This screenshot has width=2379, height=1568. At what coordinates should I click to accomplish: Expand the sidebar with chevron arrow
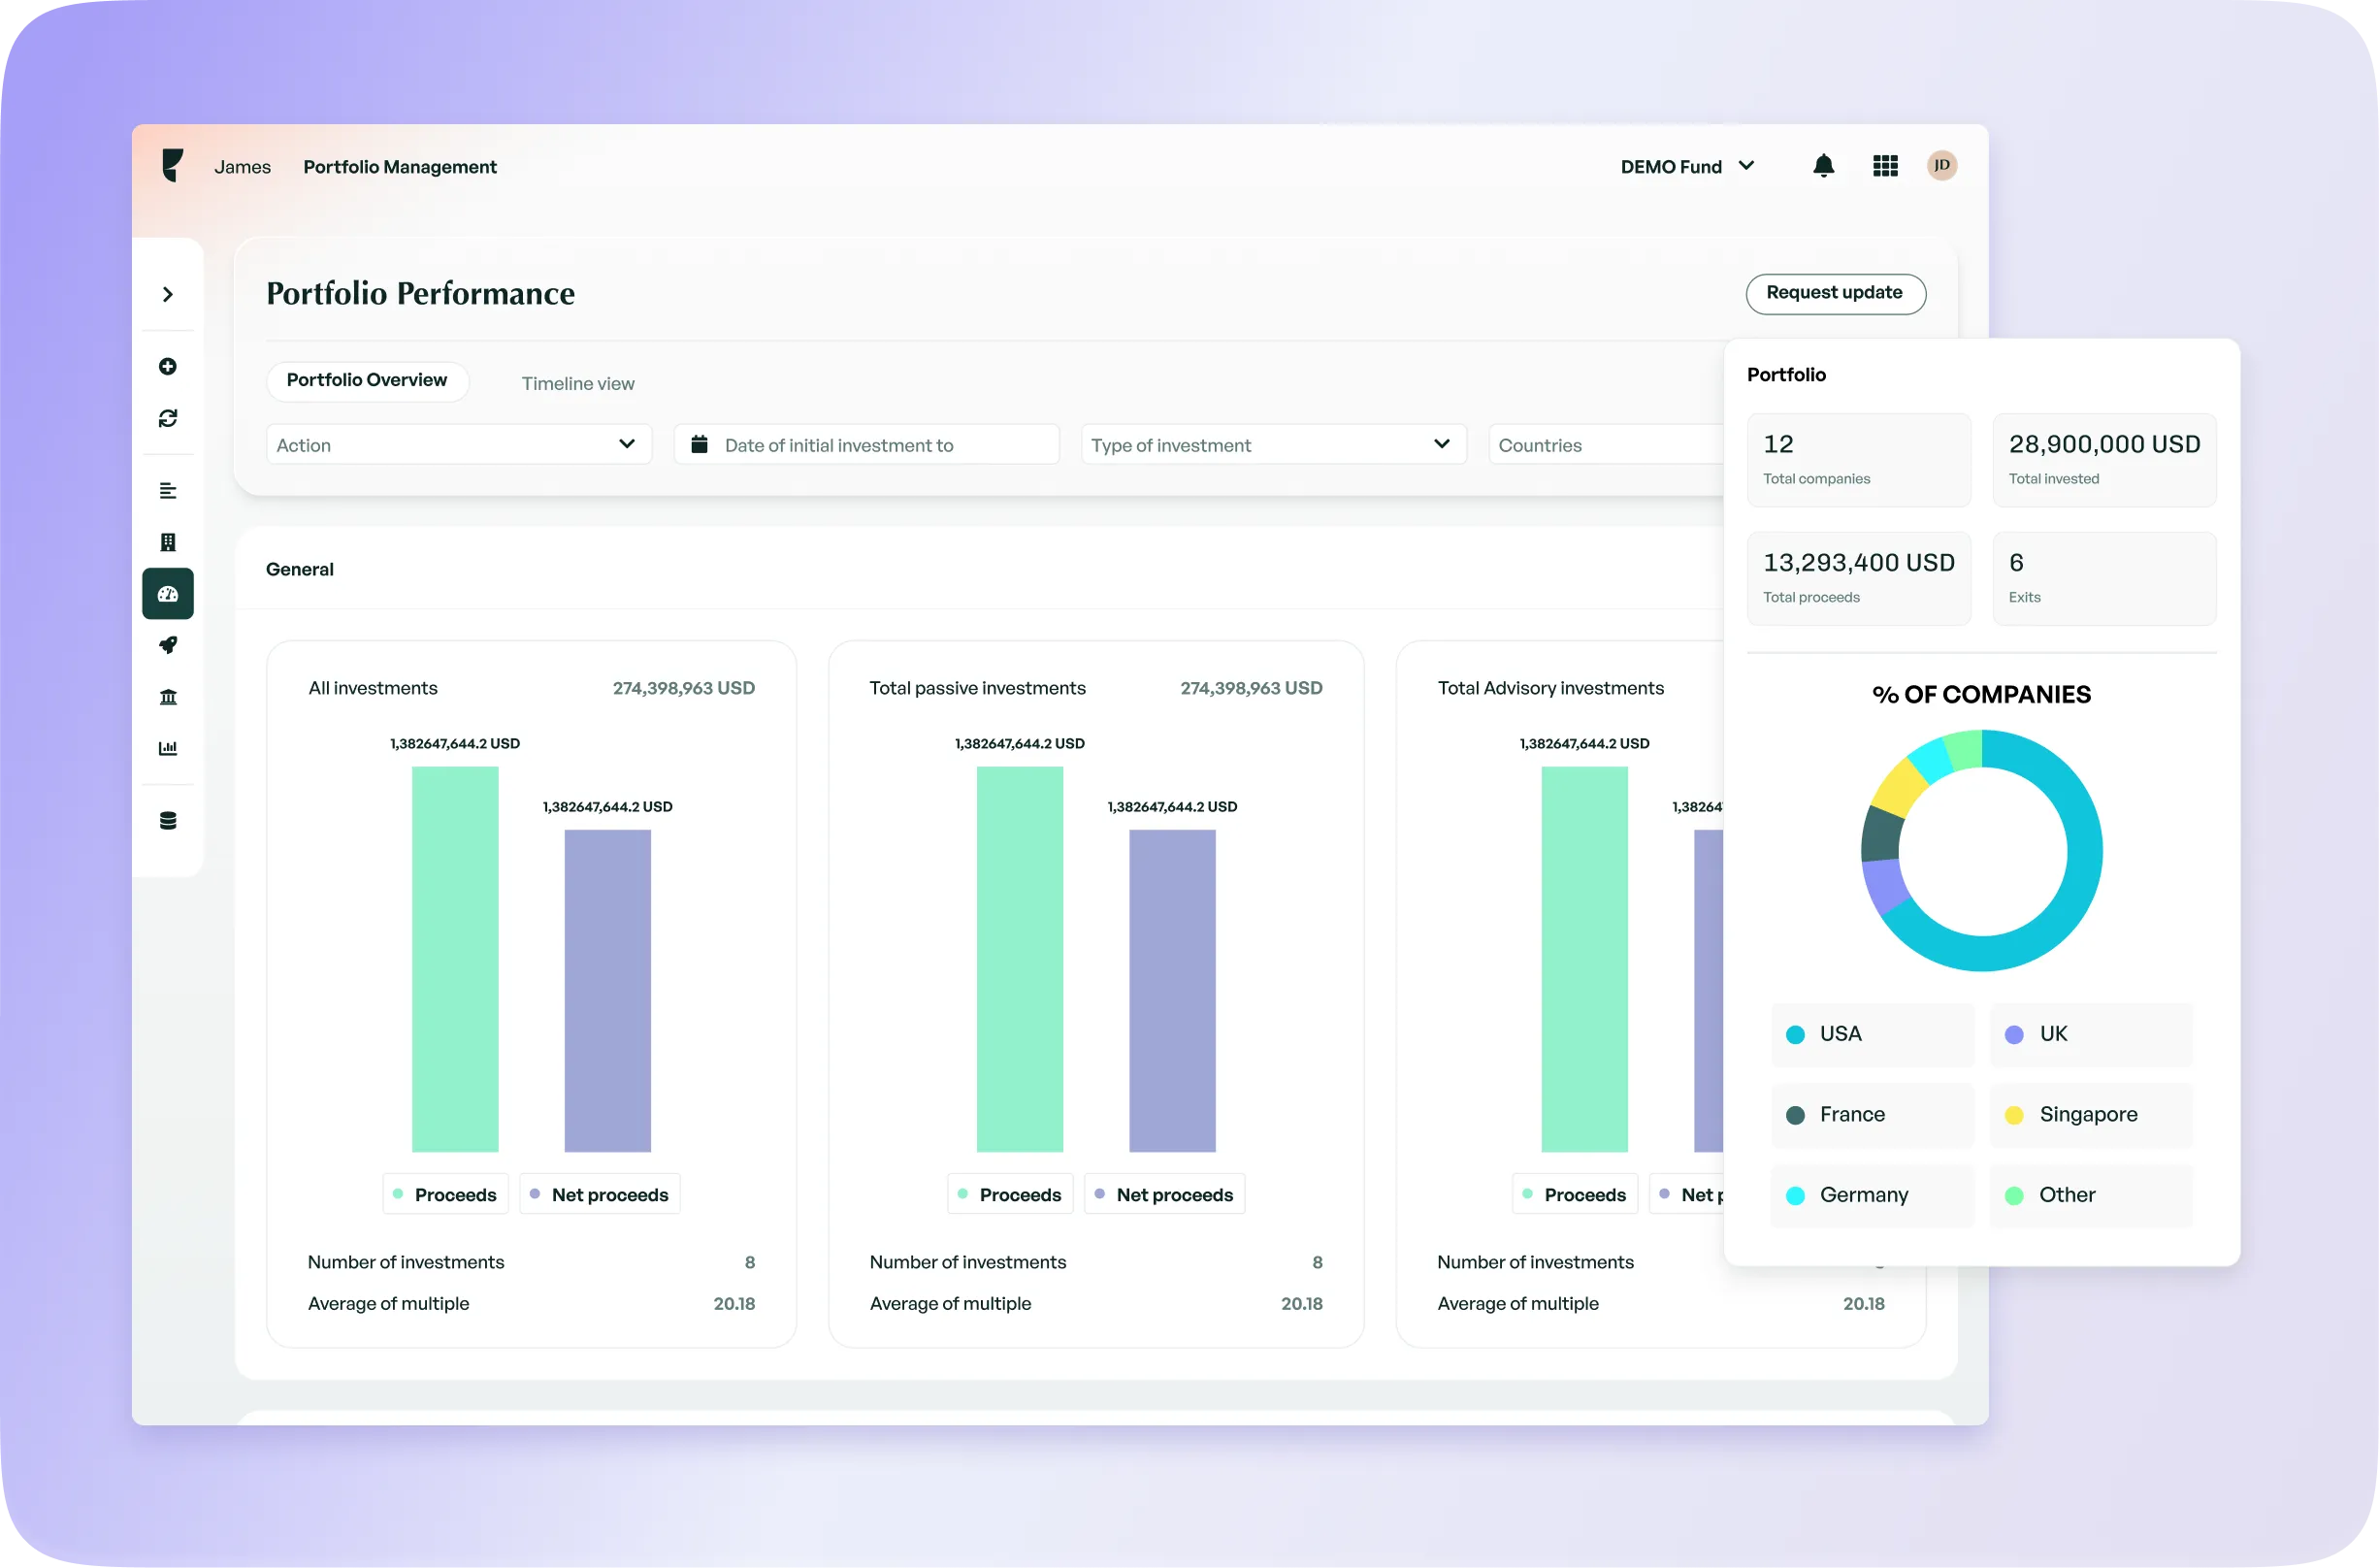point(168,294)
